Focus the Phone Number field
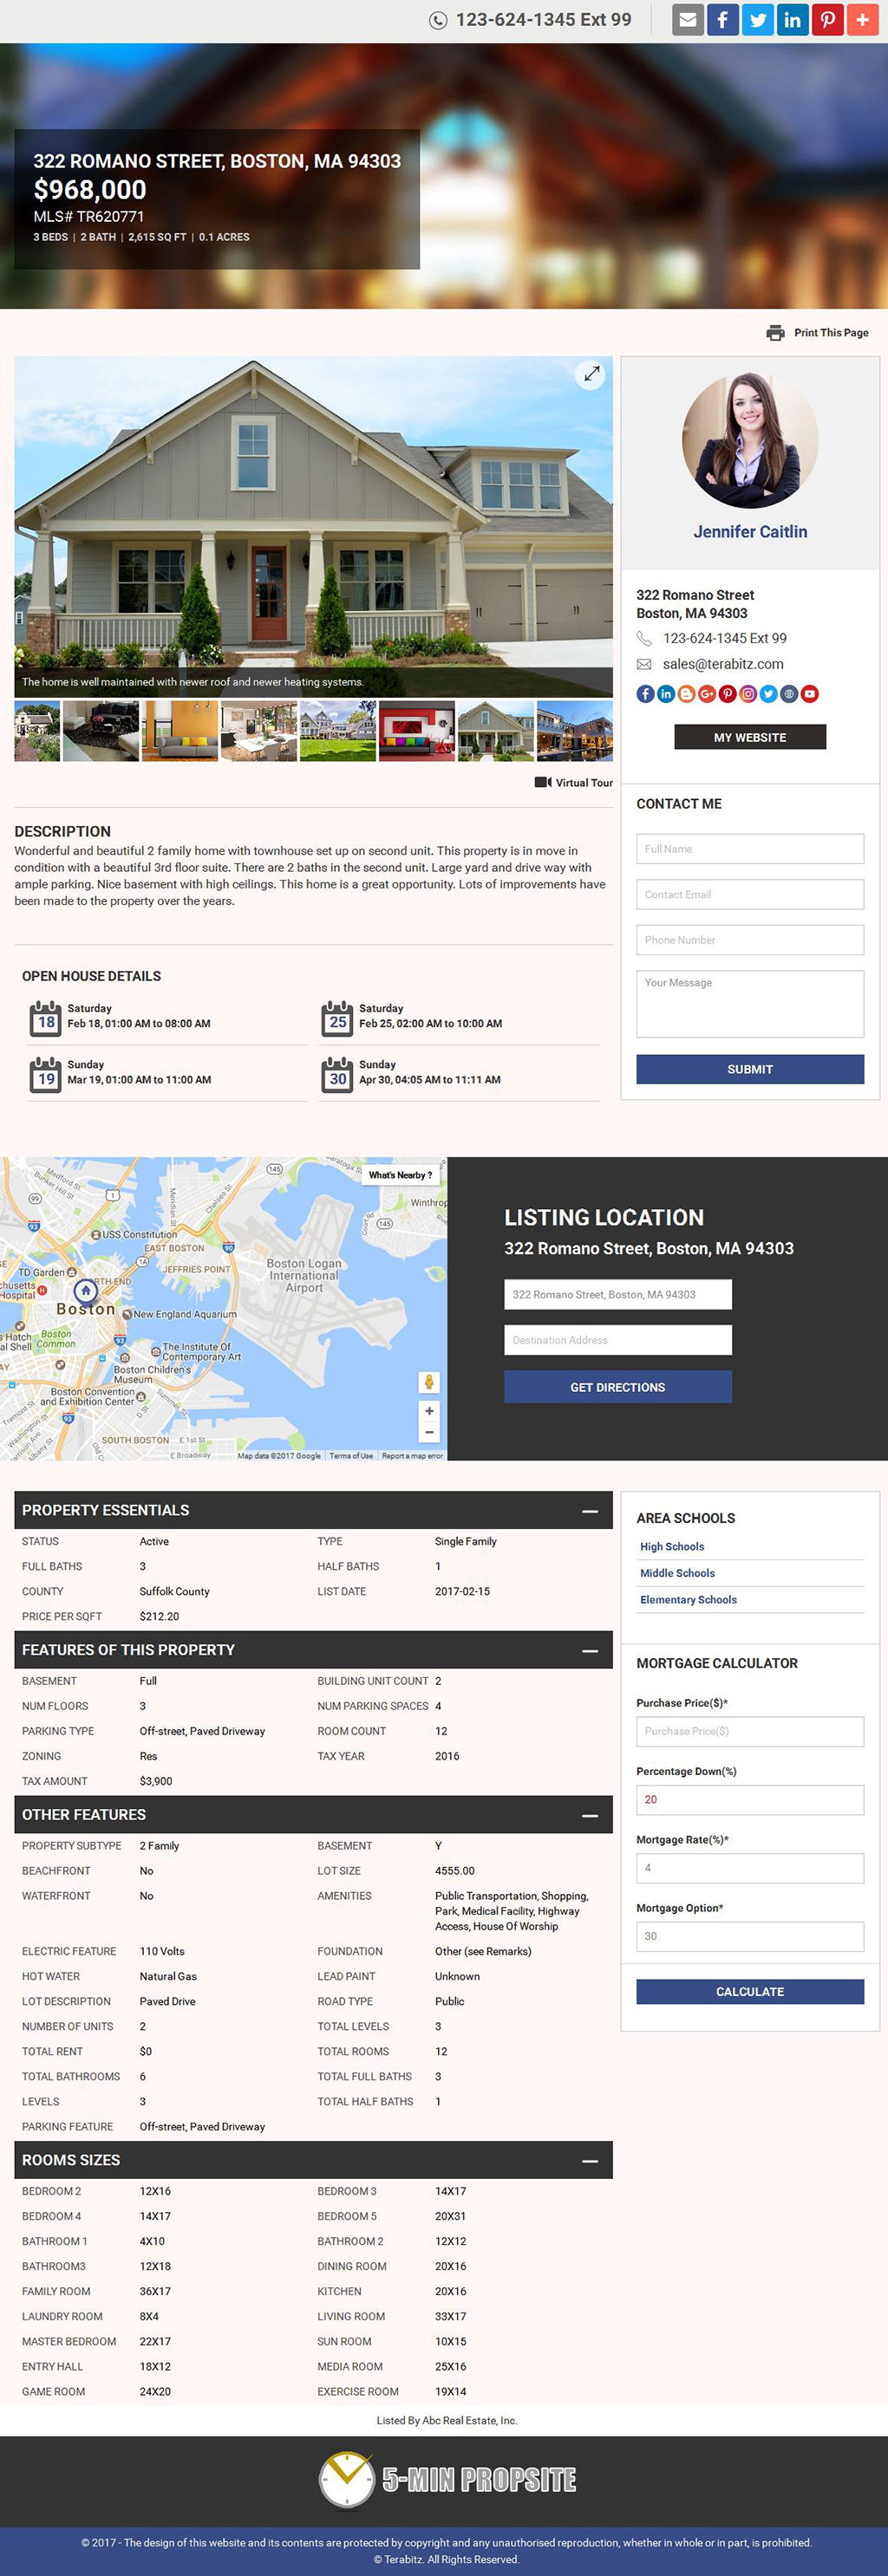Viewport: 888px width, 2576px height. tap(750, 940)
